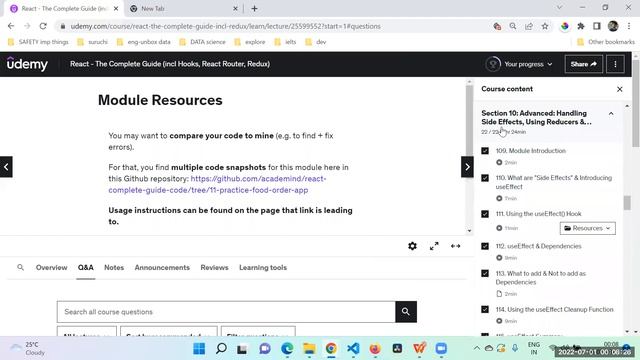Viewport: 640px width, 360px height.
Task: Bookmark this page with star icon
Action: (545, 26)
